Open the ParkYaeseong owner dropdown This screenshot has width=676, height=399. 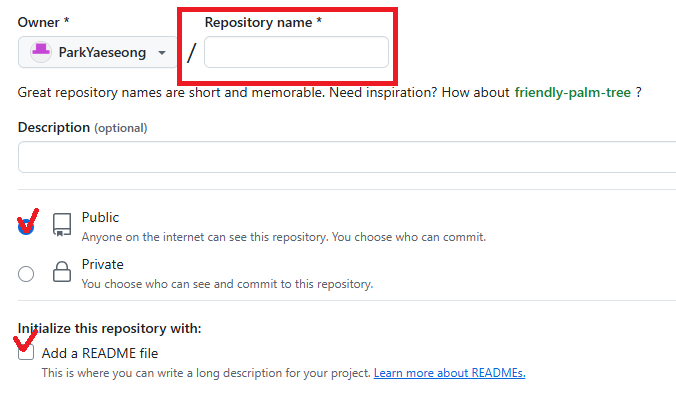tap(98, 52)
